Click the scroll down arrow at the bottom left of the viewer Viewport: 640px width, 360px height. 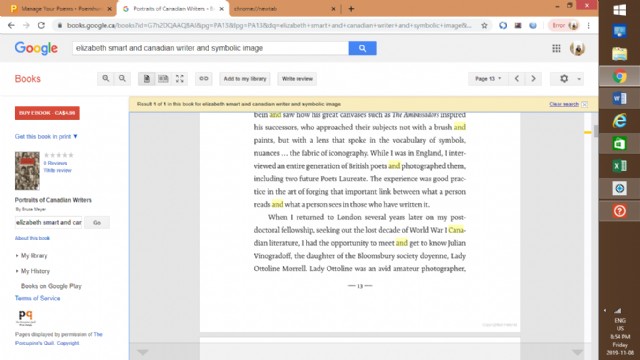click(x=142, y=352)
